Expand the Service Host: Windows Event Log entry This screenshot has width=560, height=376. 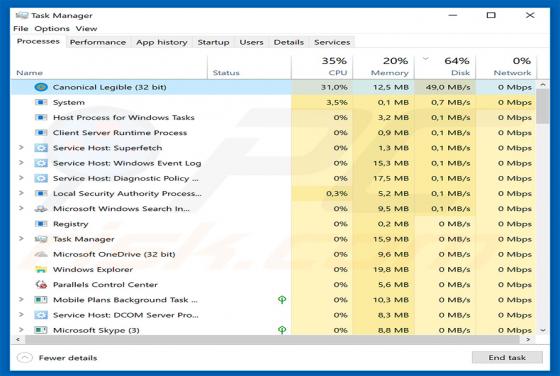tap(21, 163)
